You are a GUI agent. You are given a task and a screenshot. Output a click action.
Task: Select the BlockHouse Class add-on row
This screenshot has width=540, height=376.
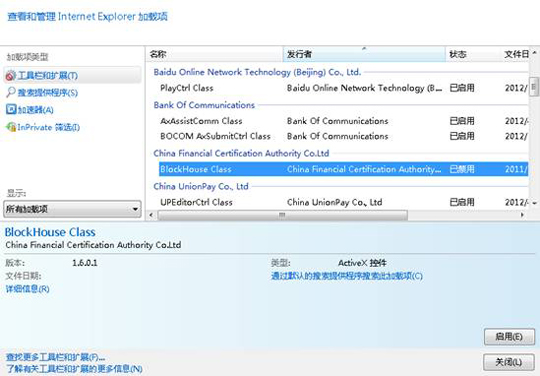343,169
